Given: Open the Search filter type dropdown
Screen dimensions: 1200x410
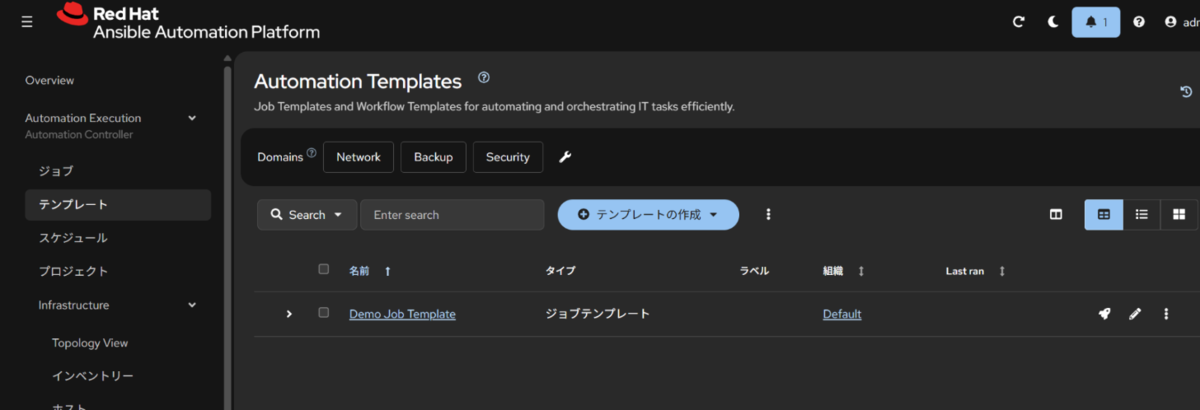Looking at the screenshot, I should tap(307, 215).
